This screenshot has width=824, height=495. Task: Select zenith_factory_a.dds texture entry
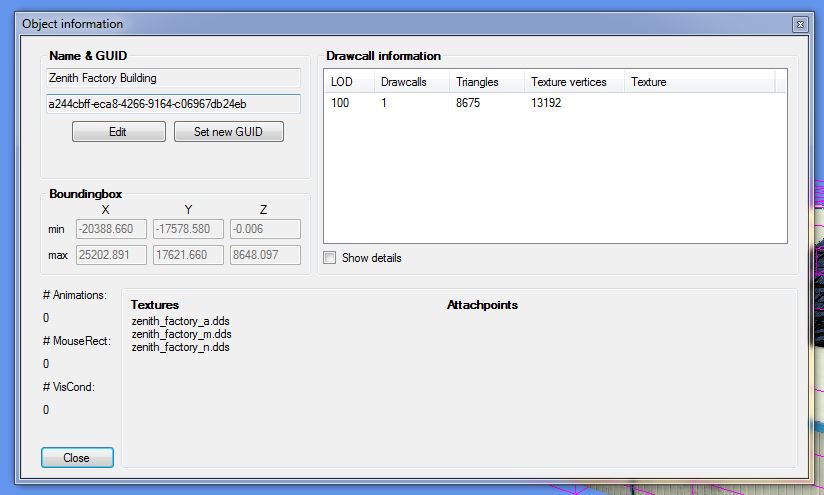[x=181, y=321]
